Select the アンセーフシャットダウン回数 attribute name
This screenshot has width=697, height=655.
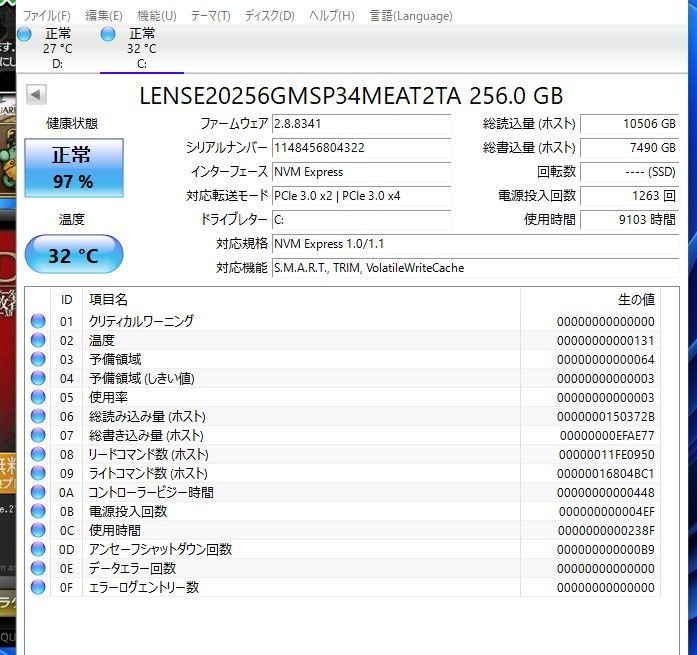tap(160, 549)
